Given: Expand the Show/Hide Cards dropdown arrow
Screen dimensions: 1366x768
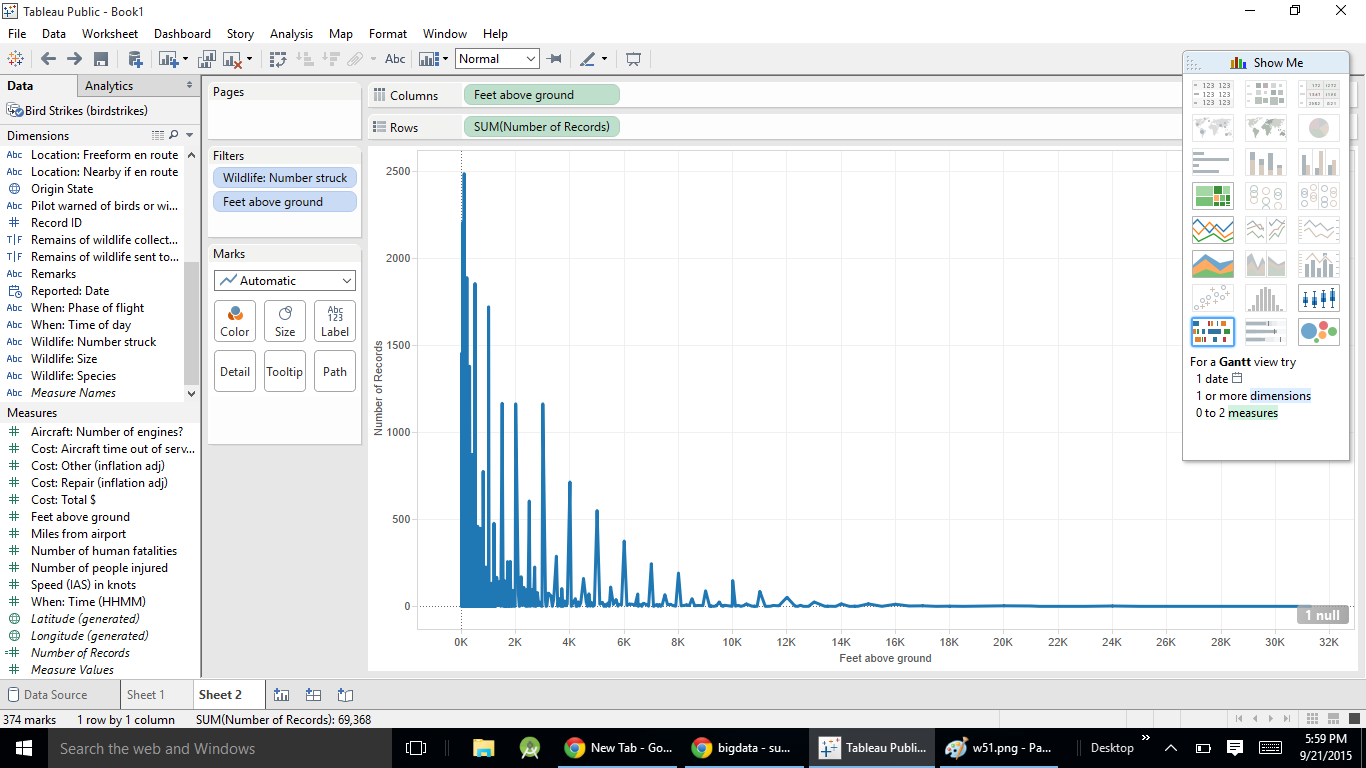Looking at the screenshot, I should (446, 59).
